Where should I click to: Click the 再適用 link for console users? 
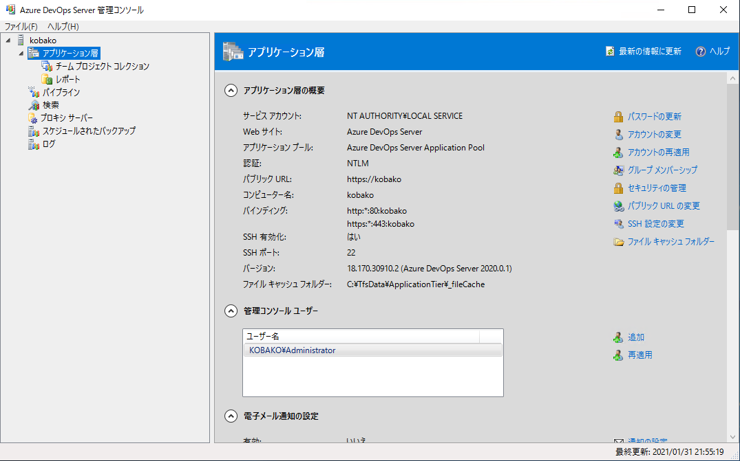[640, 355]
